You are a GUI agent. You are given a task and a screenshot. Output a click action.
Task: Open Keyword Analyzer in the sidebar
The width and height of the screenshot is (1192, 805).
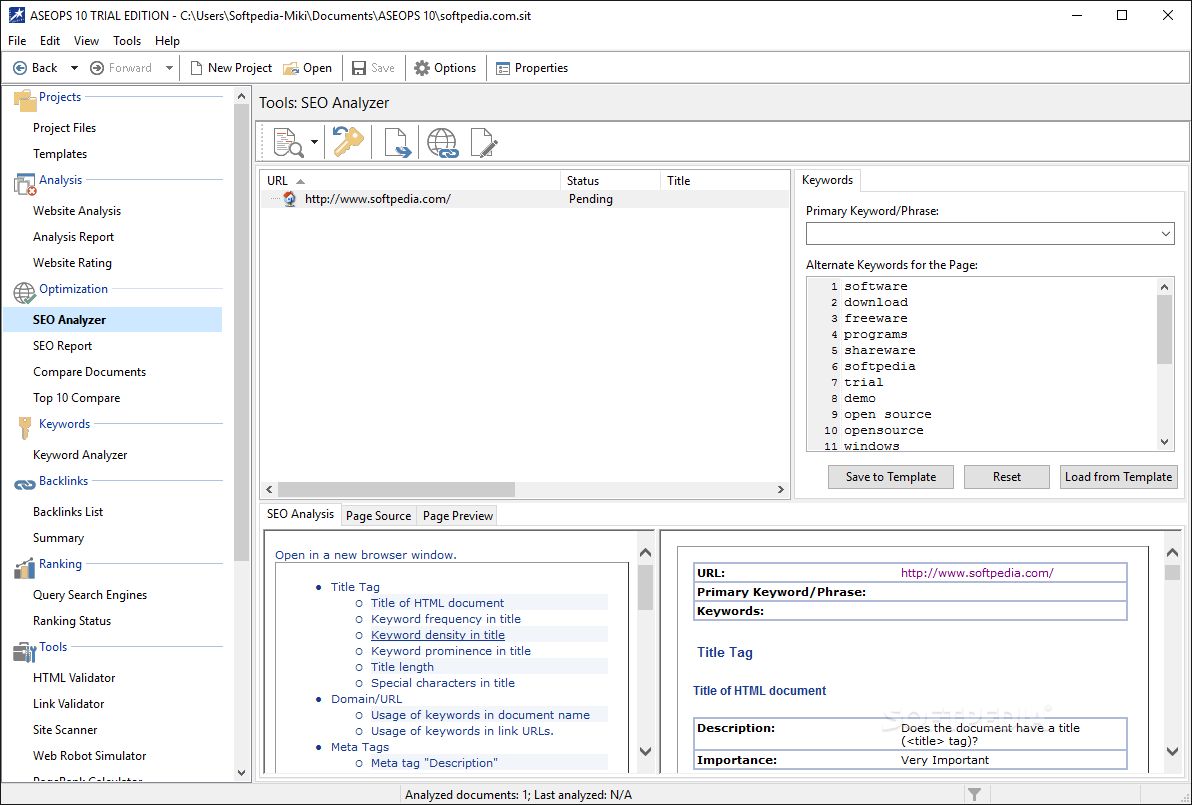[x=80, y=455]
